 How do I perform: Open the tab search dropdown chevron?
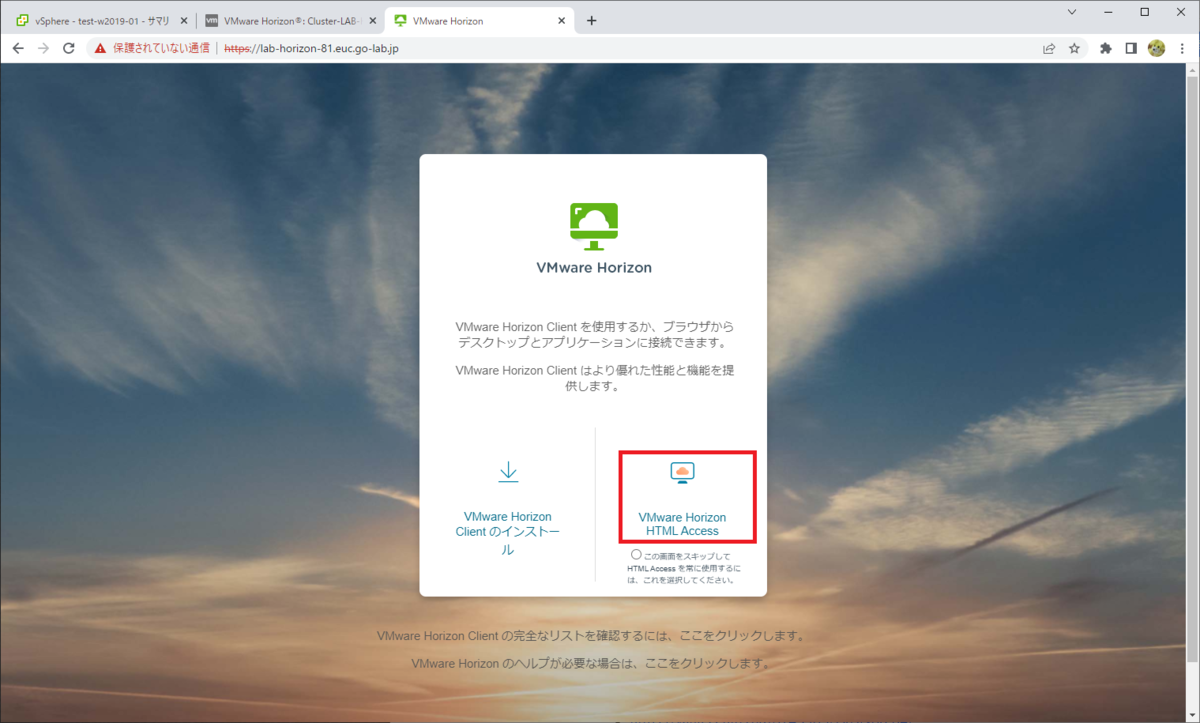pos(1072,12)
